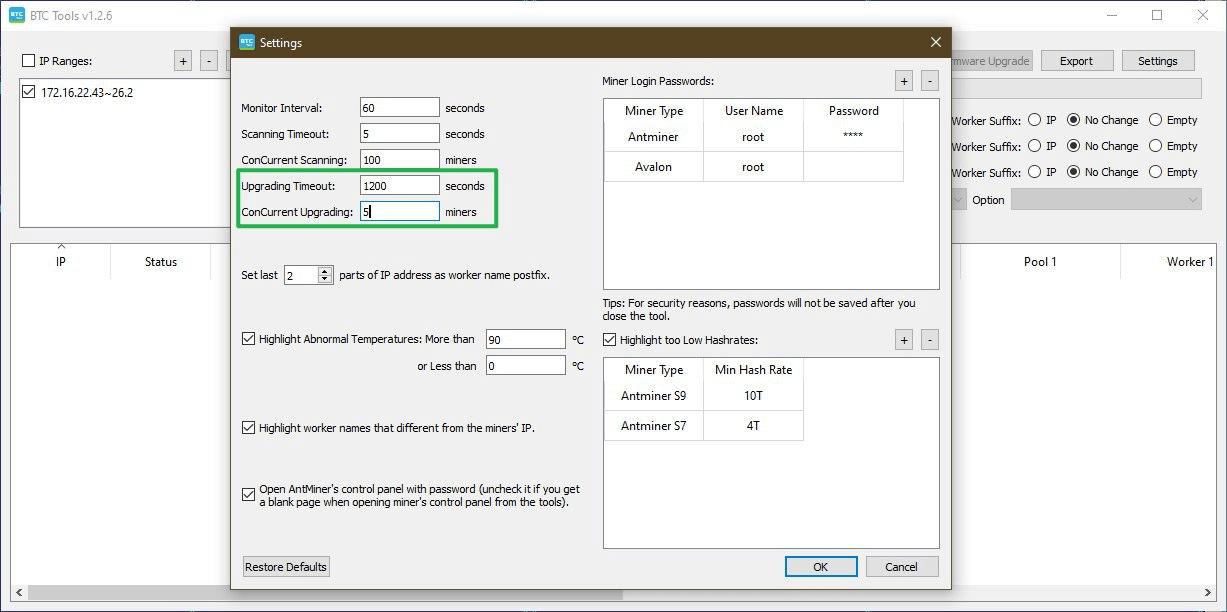Click the Status column header
The width and height of the screenshot is (1227, 612).
tap(160, 262)
